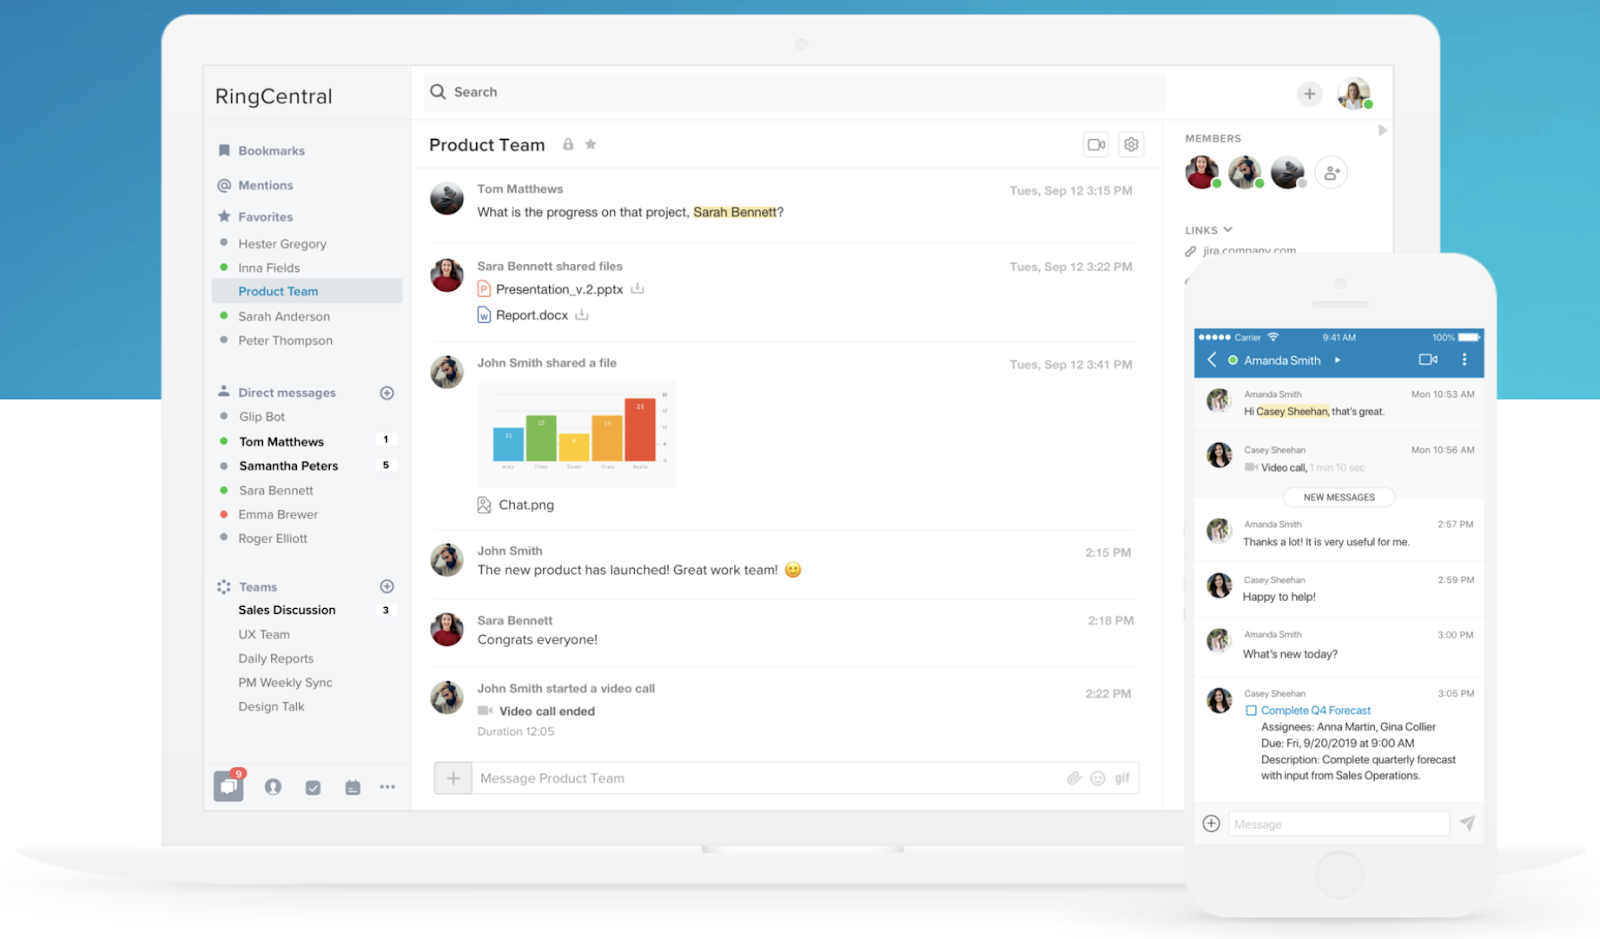This screenshot has height=939, width=1600.
Task: Start a video call on the phone
Action: coord(1428,360)
